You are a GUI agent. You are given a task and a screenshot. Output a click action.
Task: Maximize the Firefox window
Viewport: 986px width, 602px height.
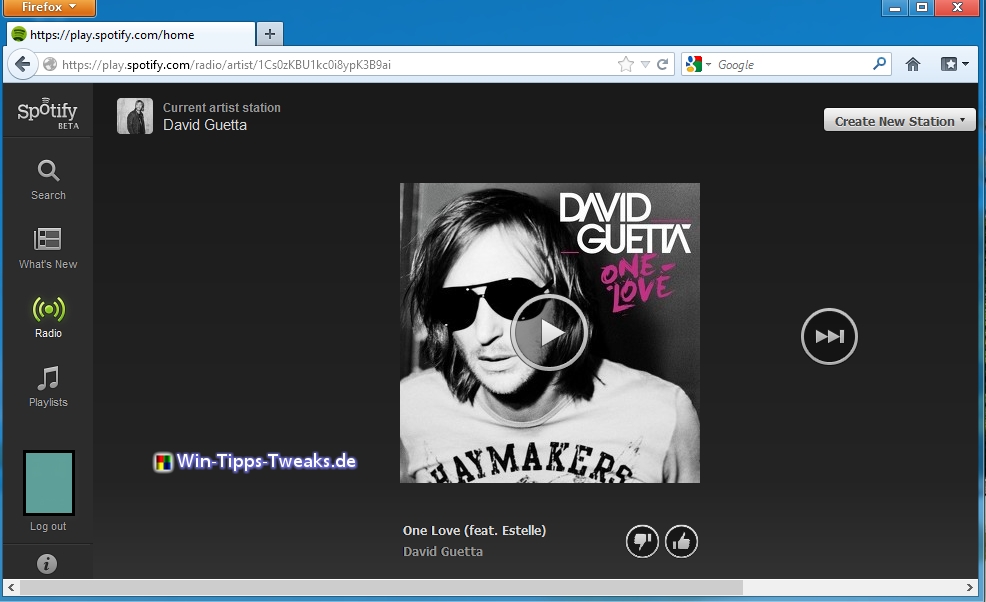(922, 8)
